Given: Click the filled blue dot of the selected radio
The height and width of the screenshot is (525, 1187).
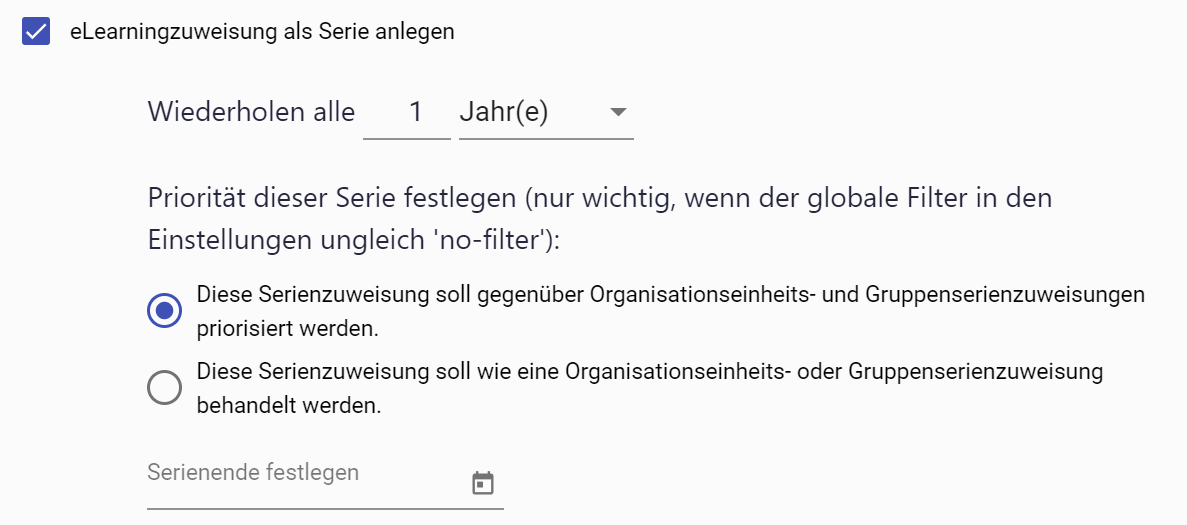Looking at the screenshot, I should click(x=164, y=311).
